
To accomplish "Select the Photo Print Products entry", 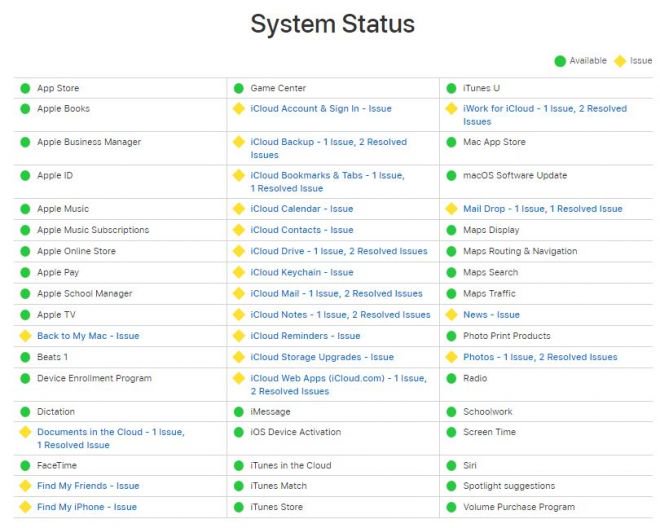I will 507,336.
